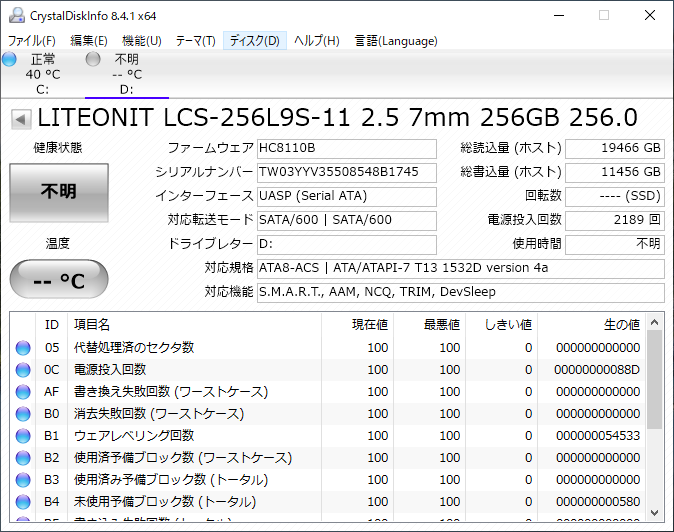Click the gray status icon for drive D:

(94, 60)
